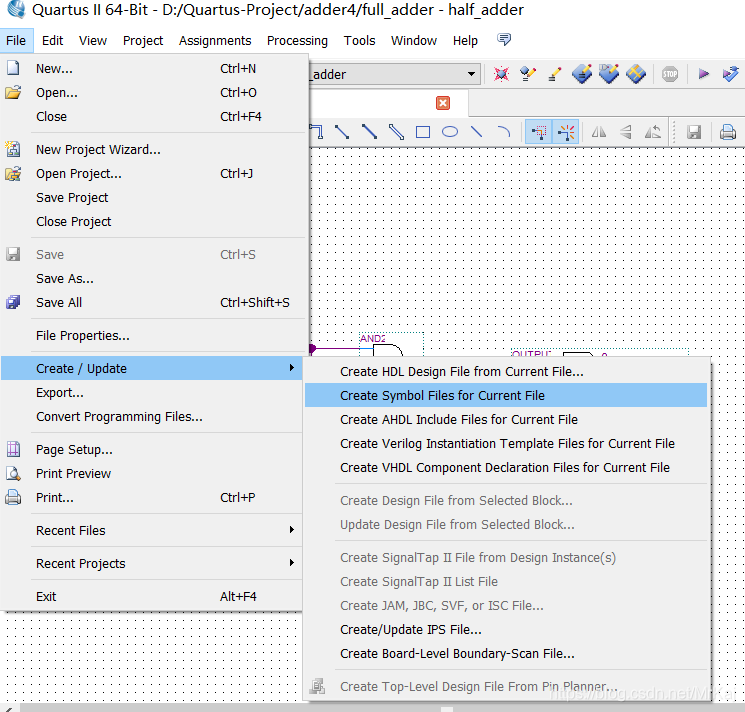The image size is (745, 712).
Task: Open the Chip Planner toolbar icon
Action: point(582,74)
